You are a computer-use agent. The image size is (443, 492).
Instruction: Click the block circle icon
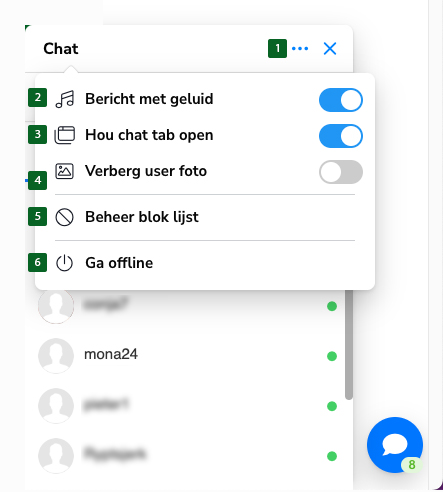pyautogui.click(x=64, y=217)
